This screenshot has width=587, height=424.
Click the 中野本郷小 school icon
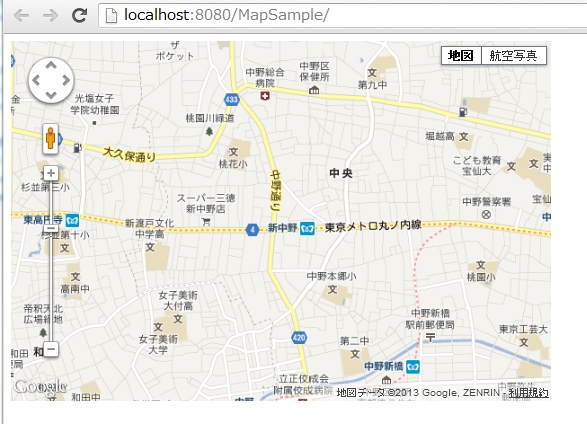(x=332, y=289)
